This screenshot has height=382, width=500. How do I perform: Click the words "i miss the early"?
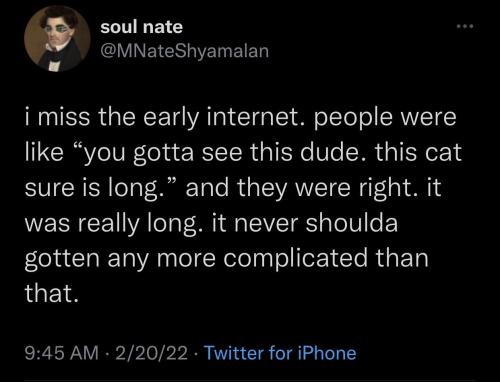coord(112,118)
